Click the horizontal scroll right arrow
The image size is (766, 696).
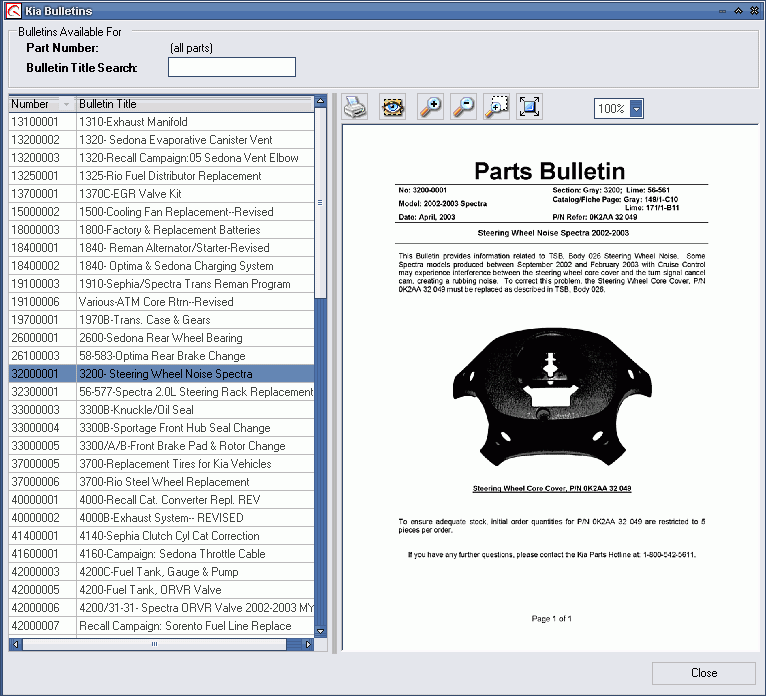308,644
